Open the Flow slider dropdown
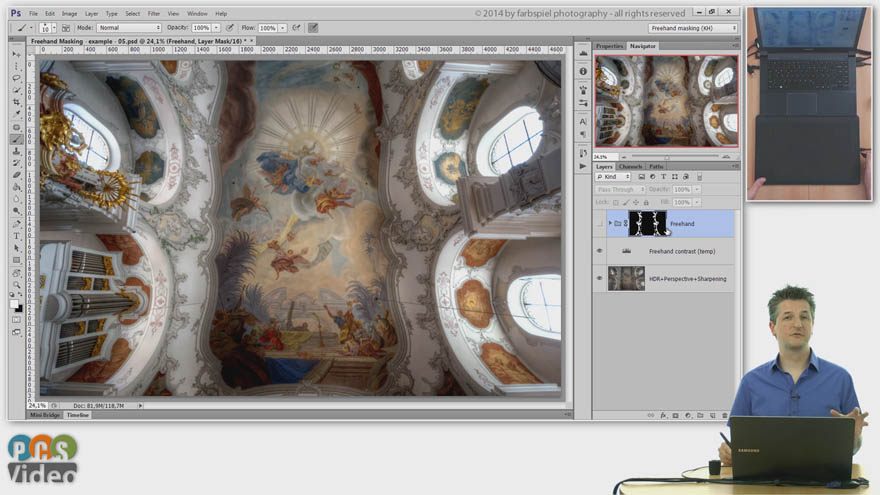Viewport: 880px width, 495px height. (x=283, y=28)
